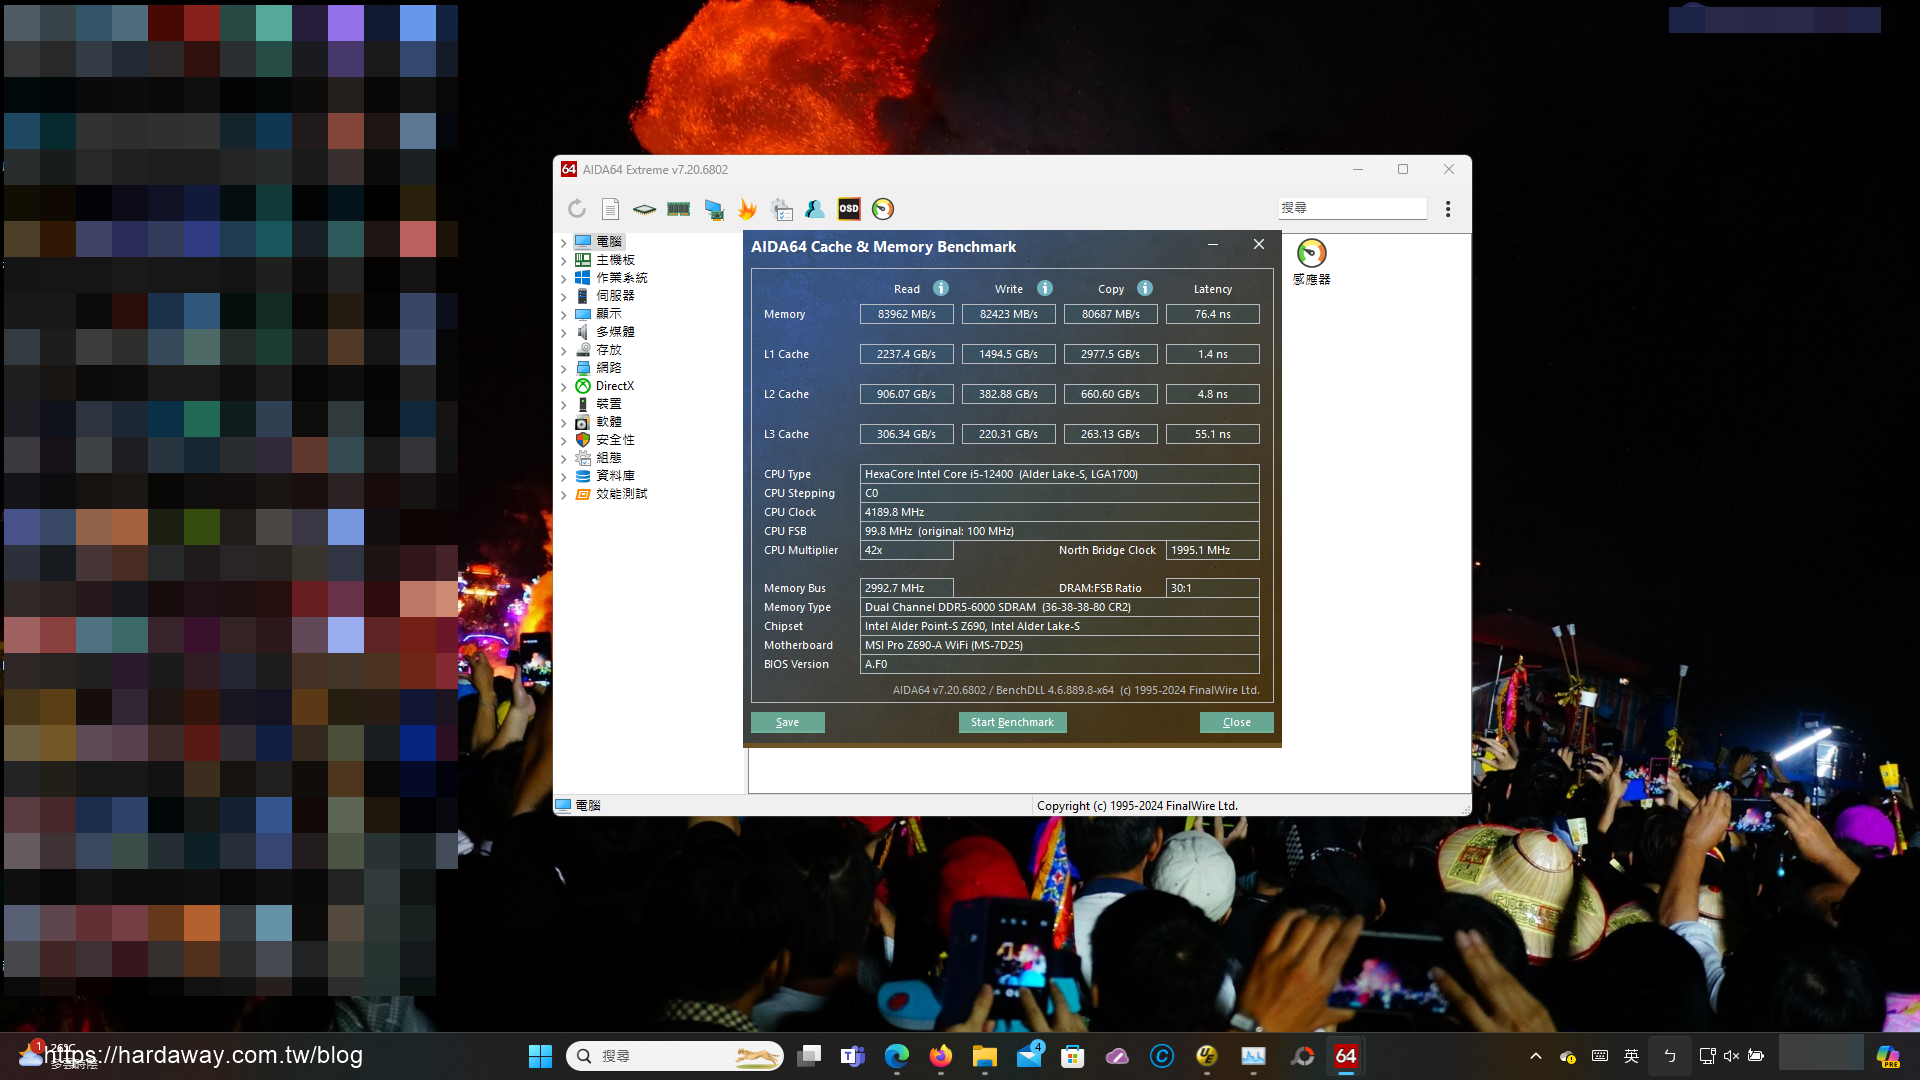Open Microsoft Teams from taskbar
This screenshot has height=1080, width=1920.
point(853,1056)
